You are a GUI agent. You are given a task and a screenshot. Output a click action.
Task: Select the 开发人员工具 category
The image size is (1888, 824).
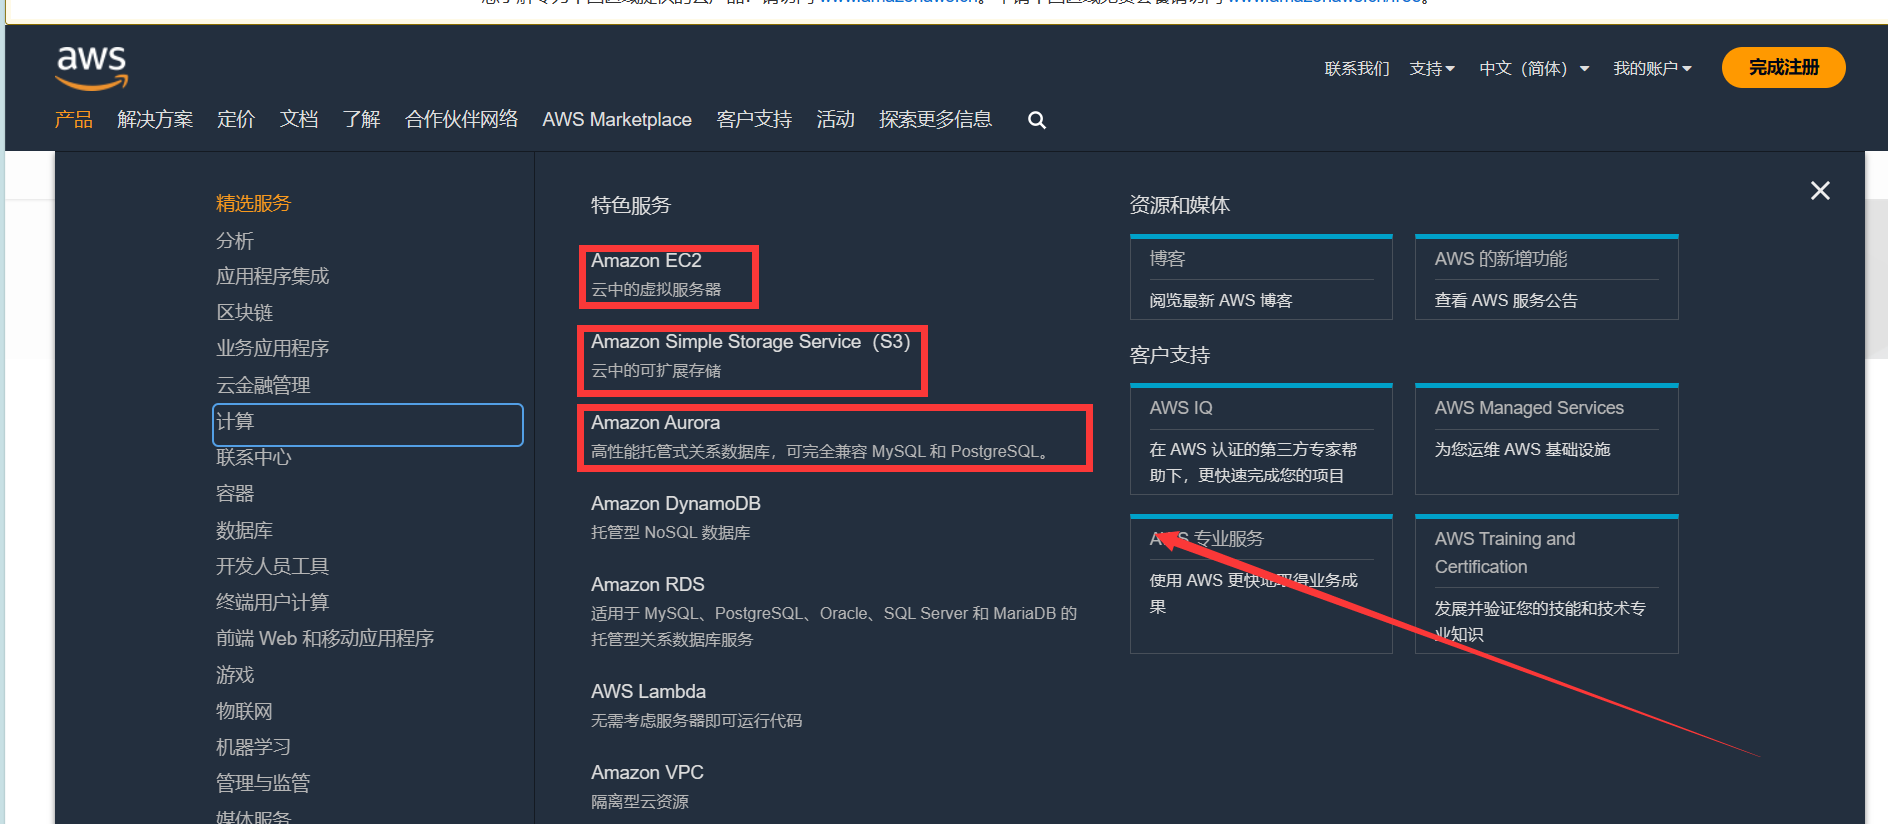coord(272,566)
